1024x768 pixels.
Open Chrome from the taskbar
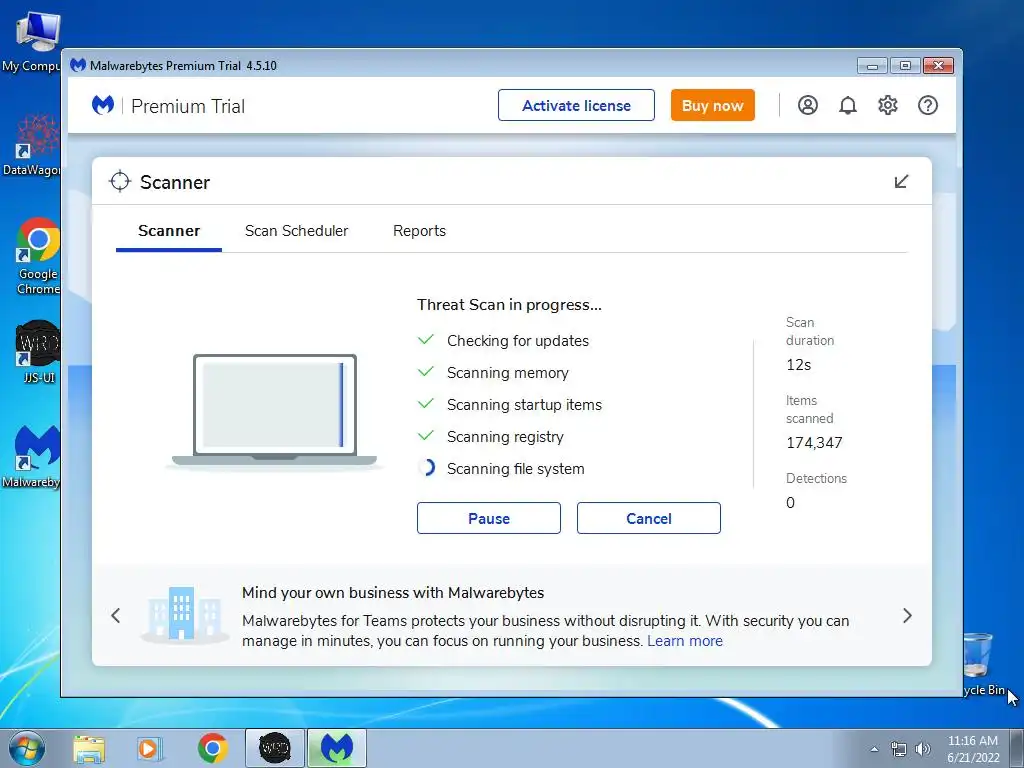point(213,748)
